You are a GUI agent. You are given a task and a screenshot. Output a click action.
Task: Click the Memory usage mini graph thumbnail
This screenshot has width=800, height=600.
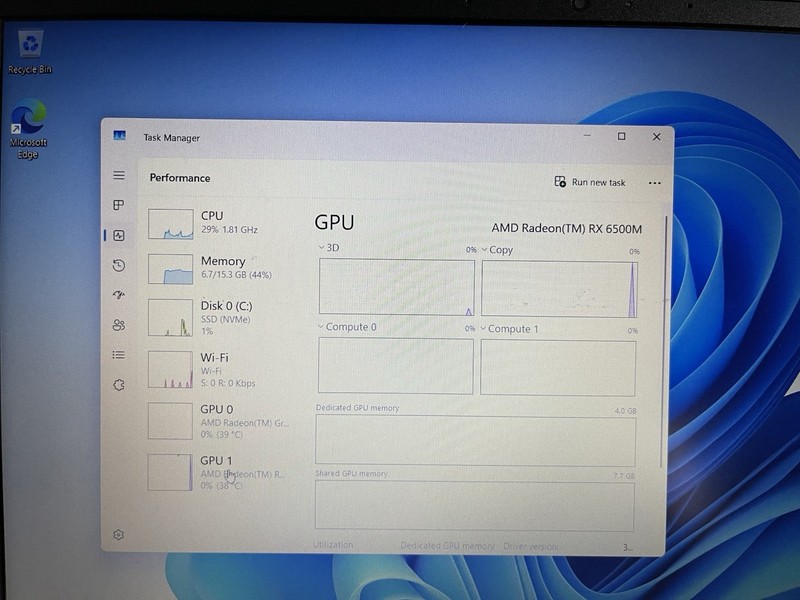tap(170, 269)
